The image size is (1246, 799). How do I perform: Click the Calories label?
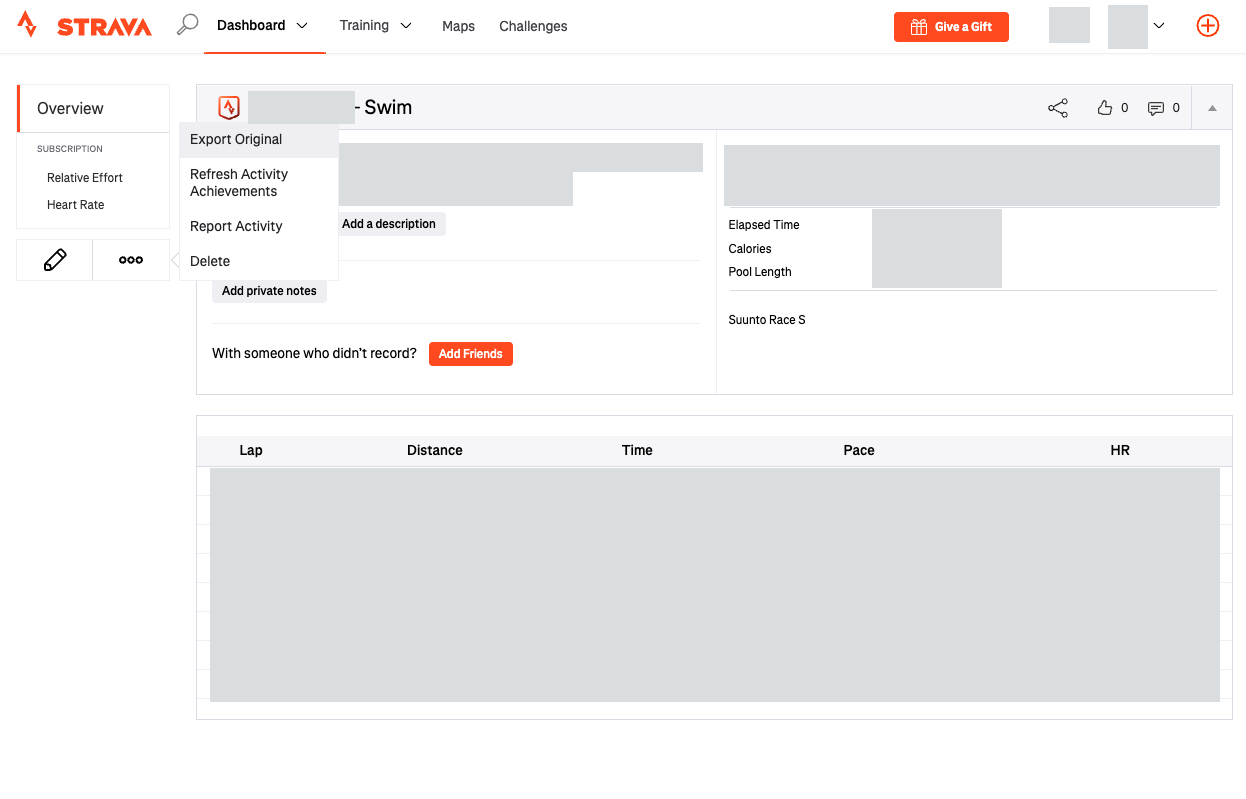750,249
